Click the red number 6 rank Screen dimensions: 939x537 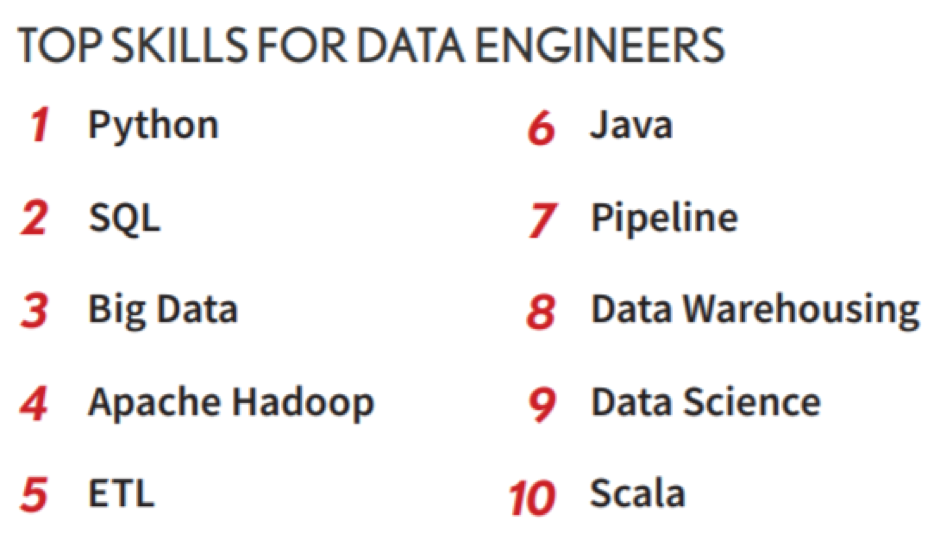[x=541, y=128]
